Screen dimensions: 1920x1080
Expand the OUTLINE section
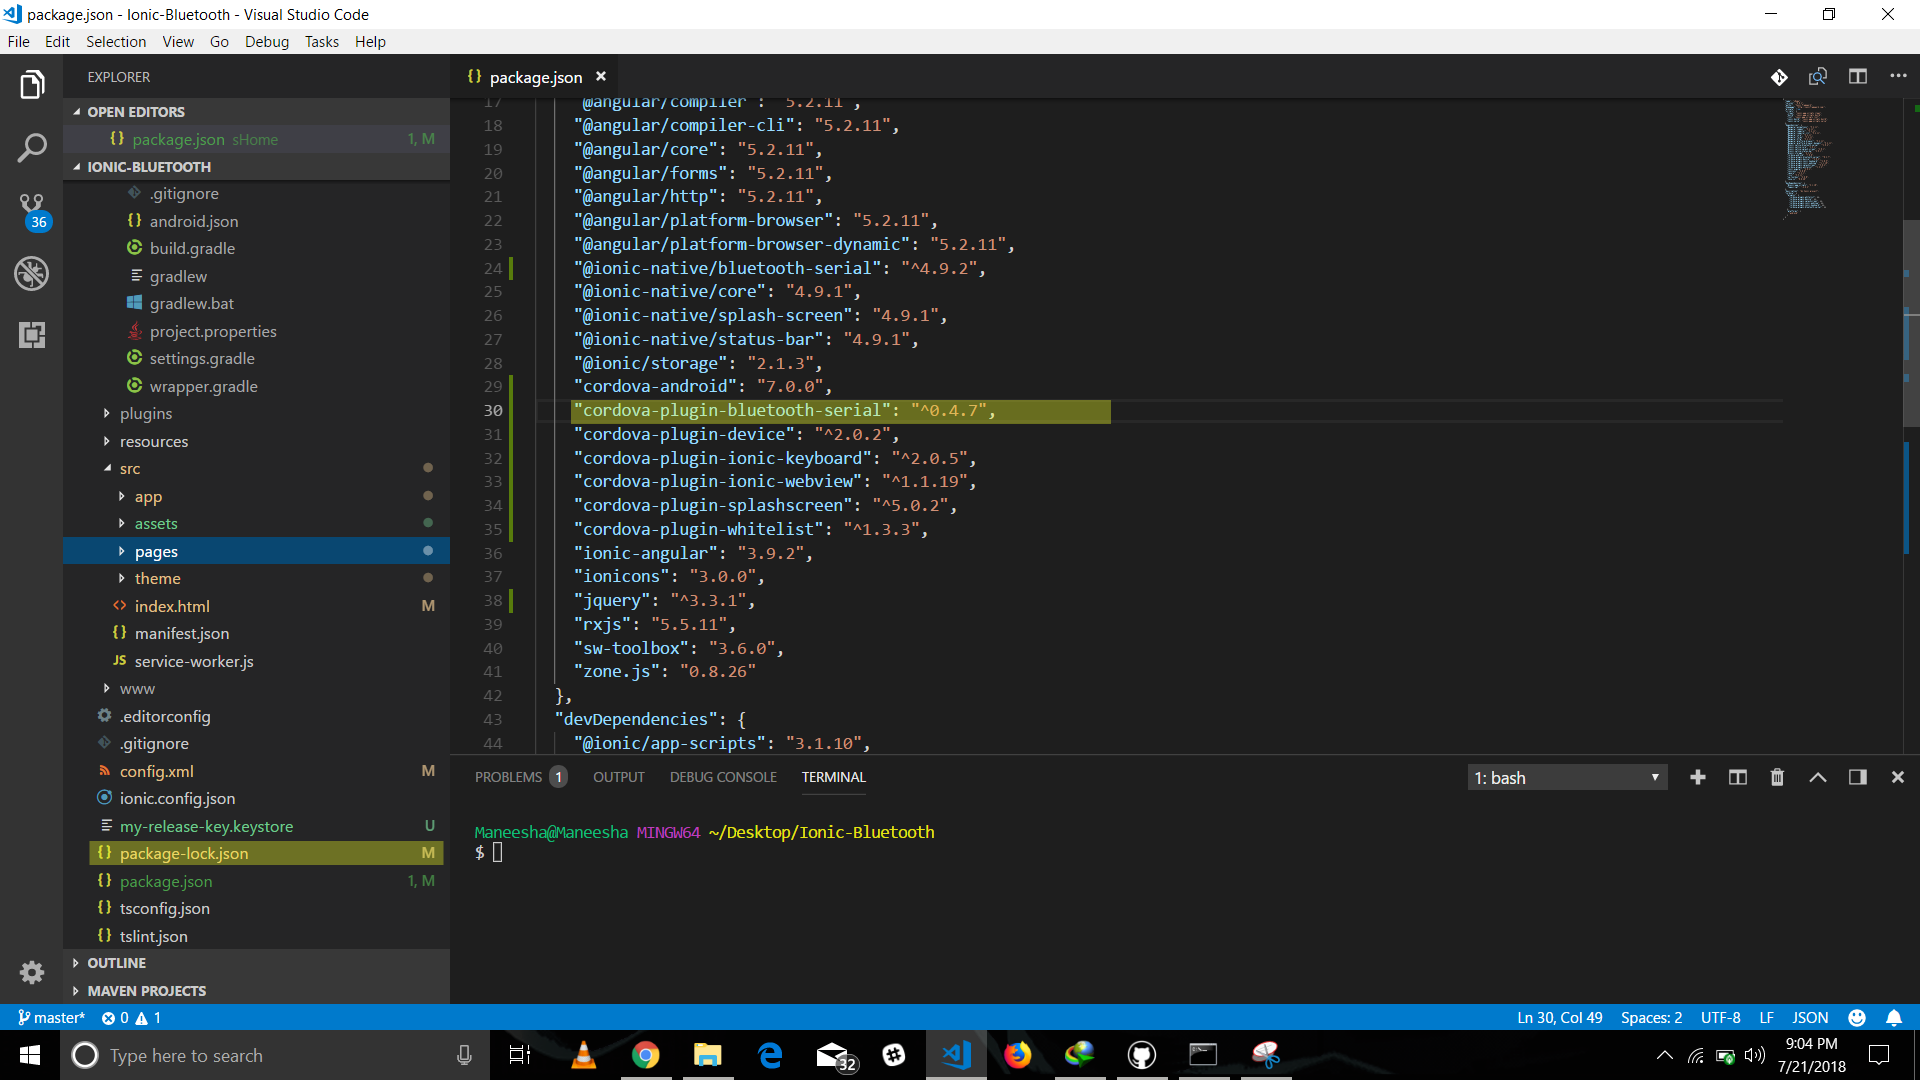point(116,962)
